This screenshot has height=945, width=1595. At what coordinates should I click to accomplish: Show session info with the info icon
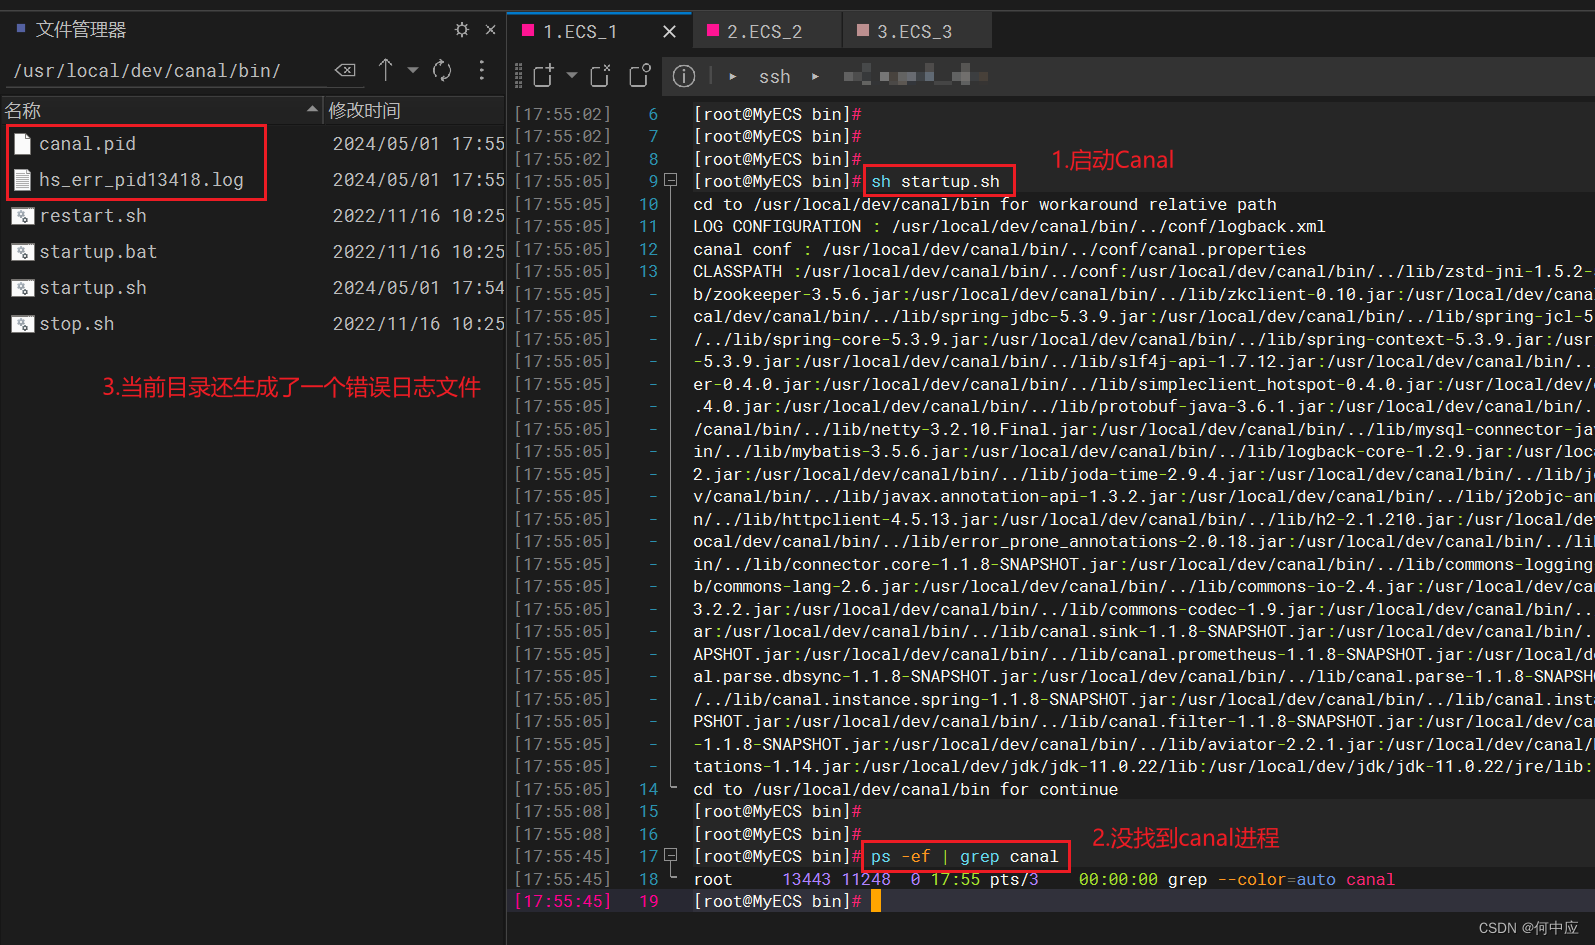[684, 76]
